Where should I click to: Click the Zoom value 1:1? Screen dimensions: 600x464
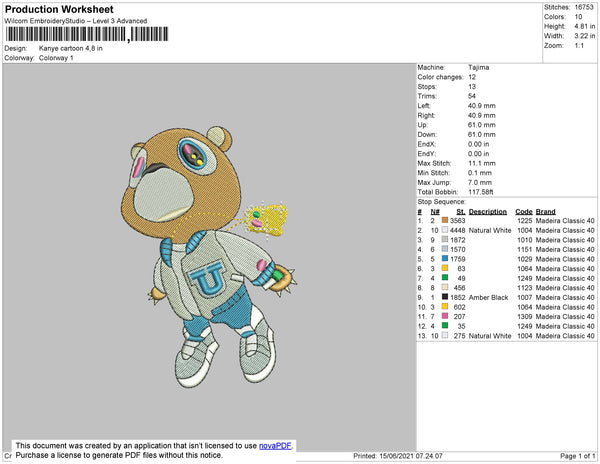click(x=579, y=46)
